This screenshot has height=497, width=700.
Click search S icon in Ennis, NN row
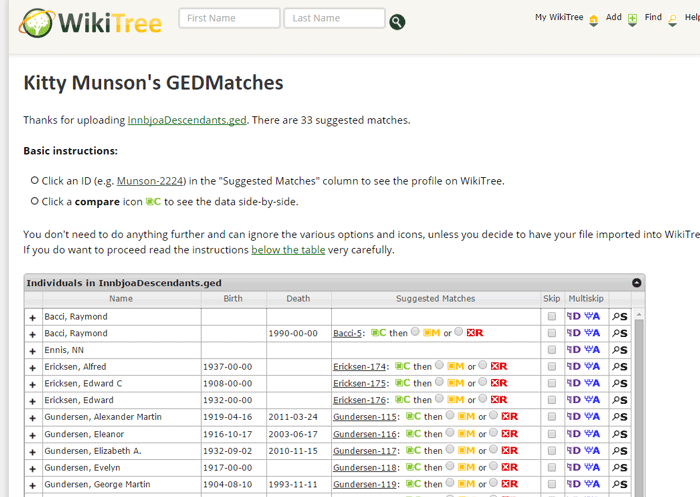tap(620, 350)
